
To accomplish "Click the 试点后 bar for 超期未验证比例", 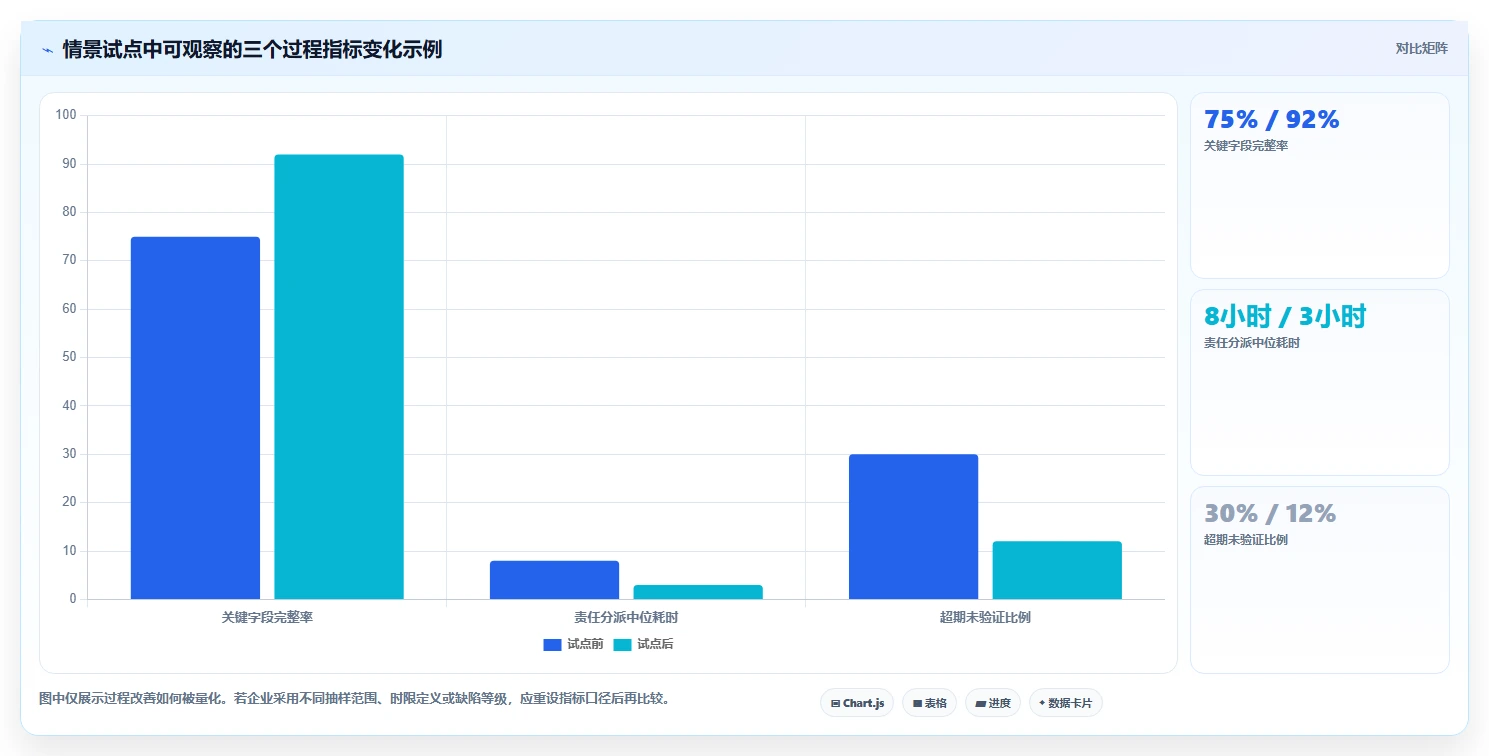I will click(1057, 570).
